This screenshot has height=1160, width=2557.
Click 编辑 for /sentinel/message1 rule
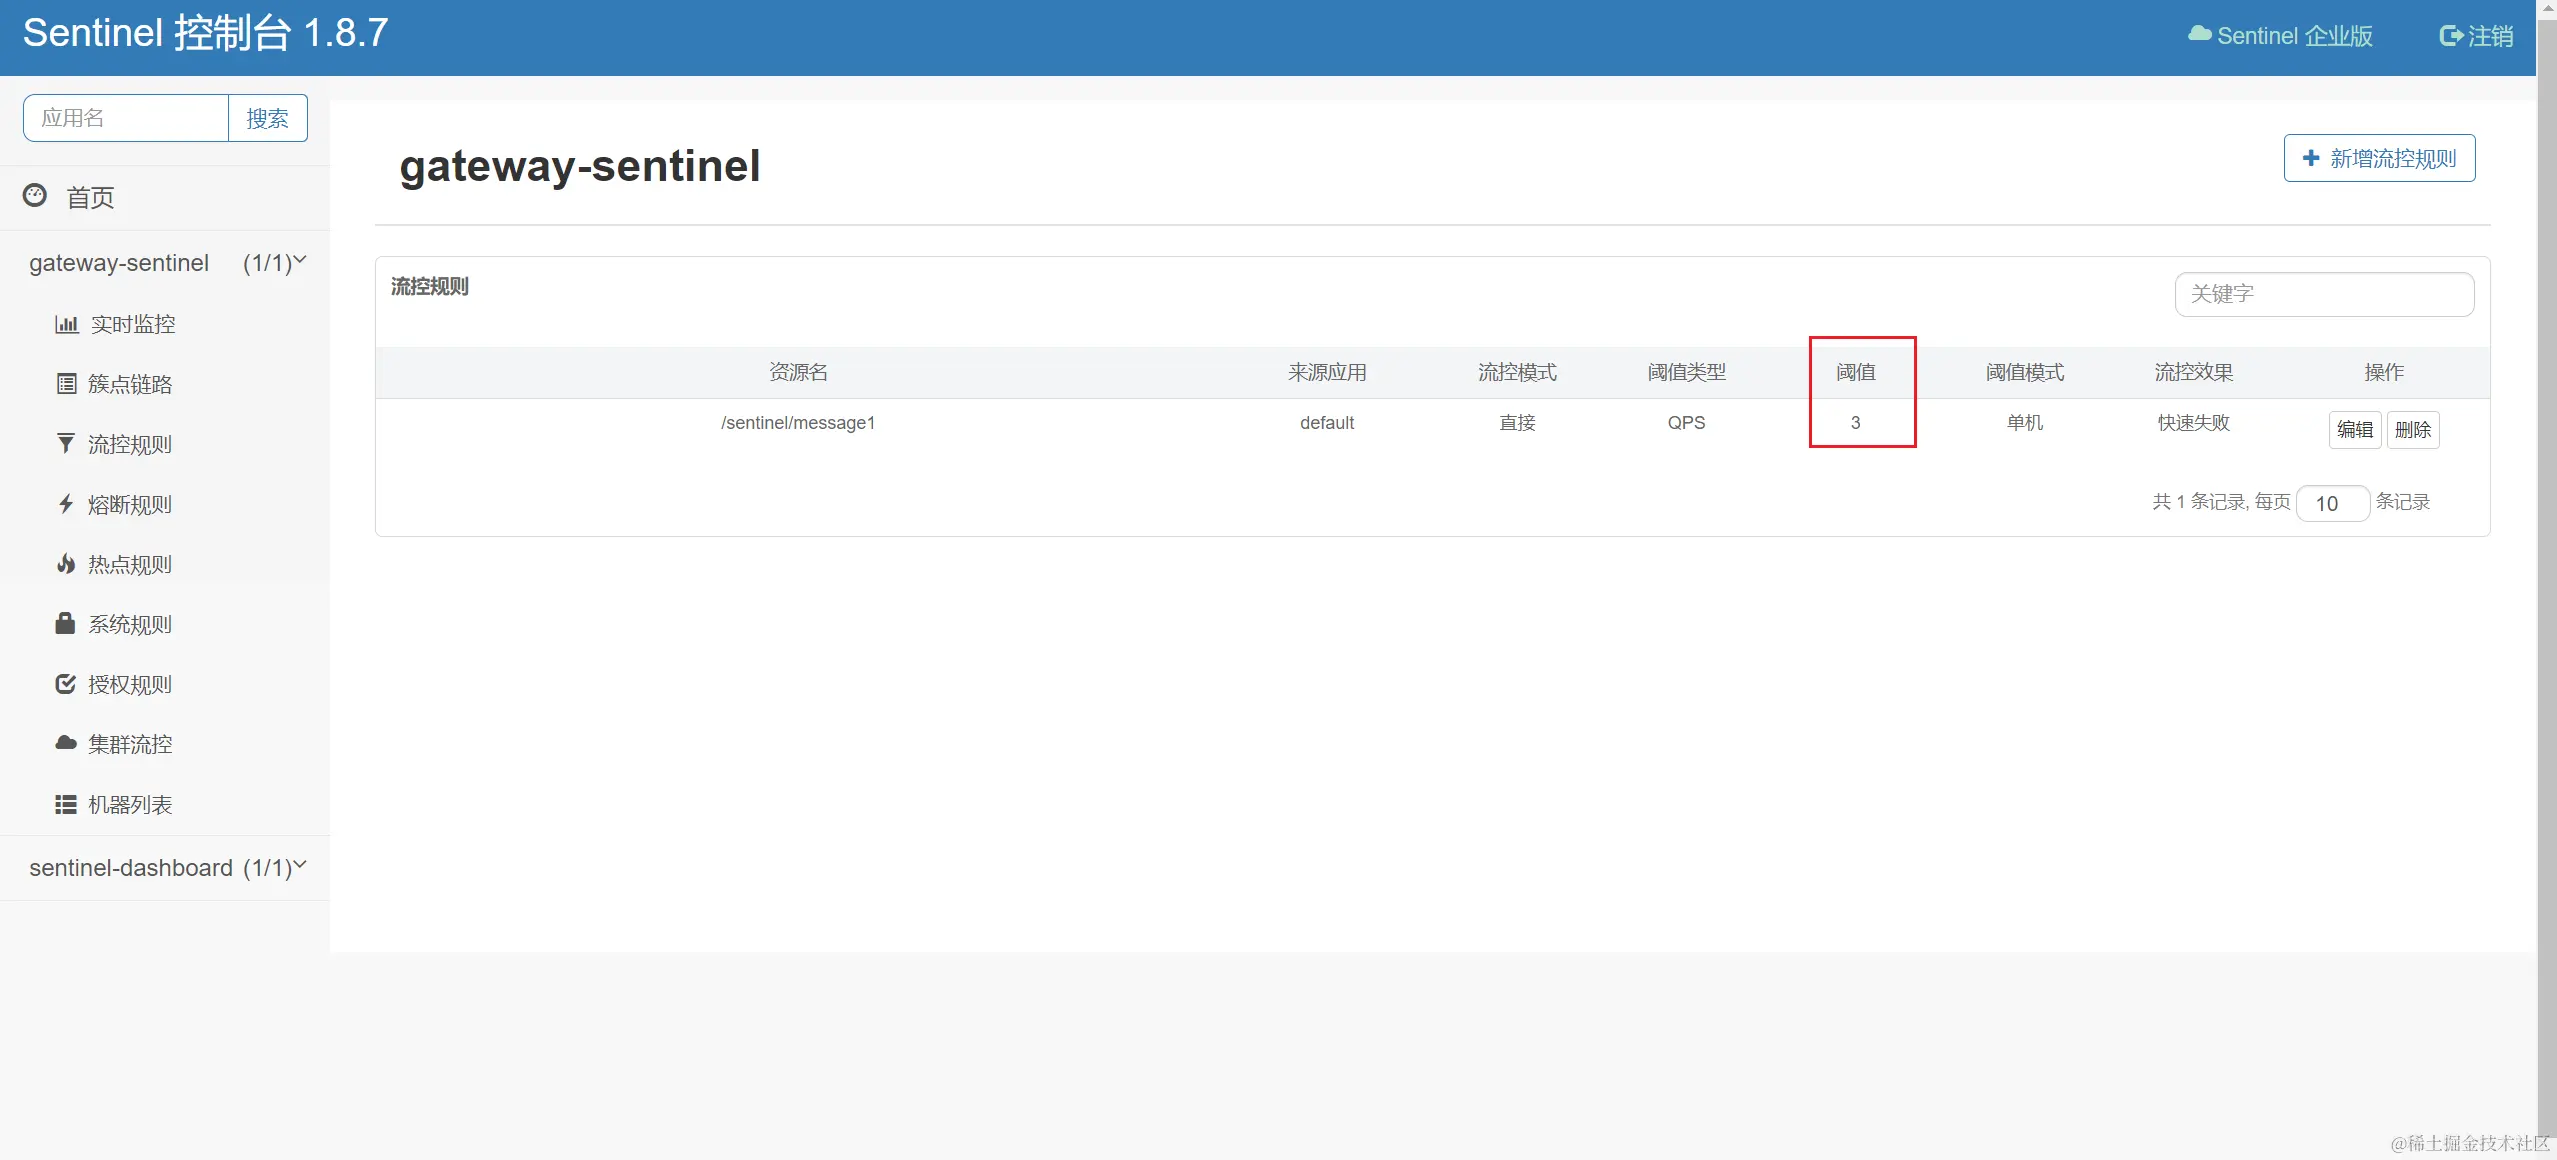2354,430
